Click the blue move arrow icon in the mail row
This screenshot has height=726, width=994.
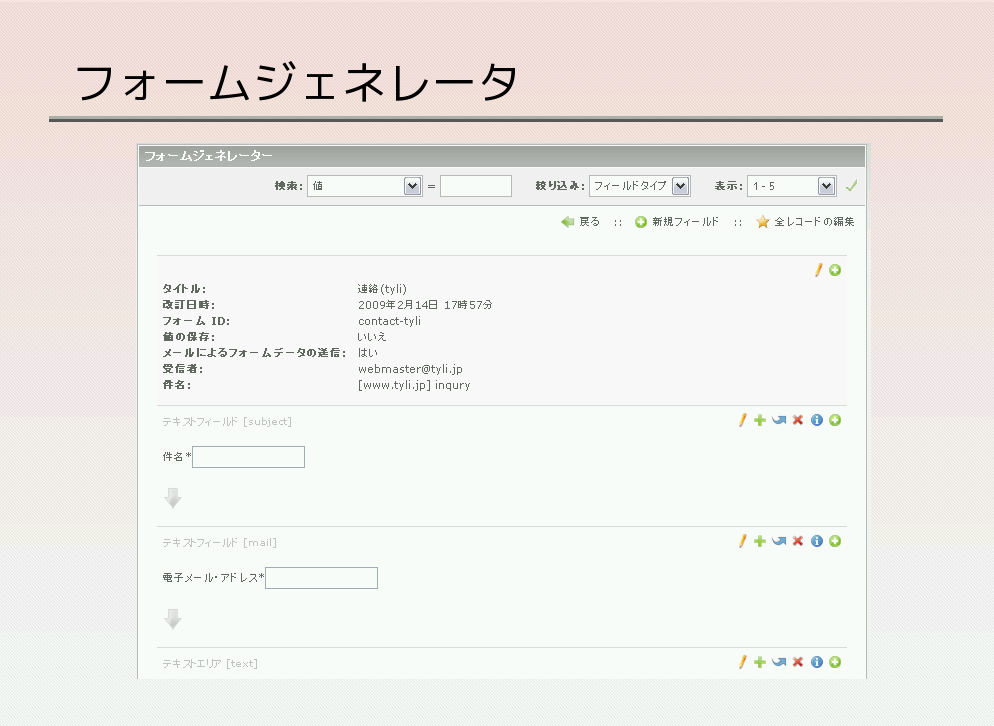coord(779,541)
